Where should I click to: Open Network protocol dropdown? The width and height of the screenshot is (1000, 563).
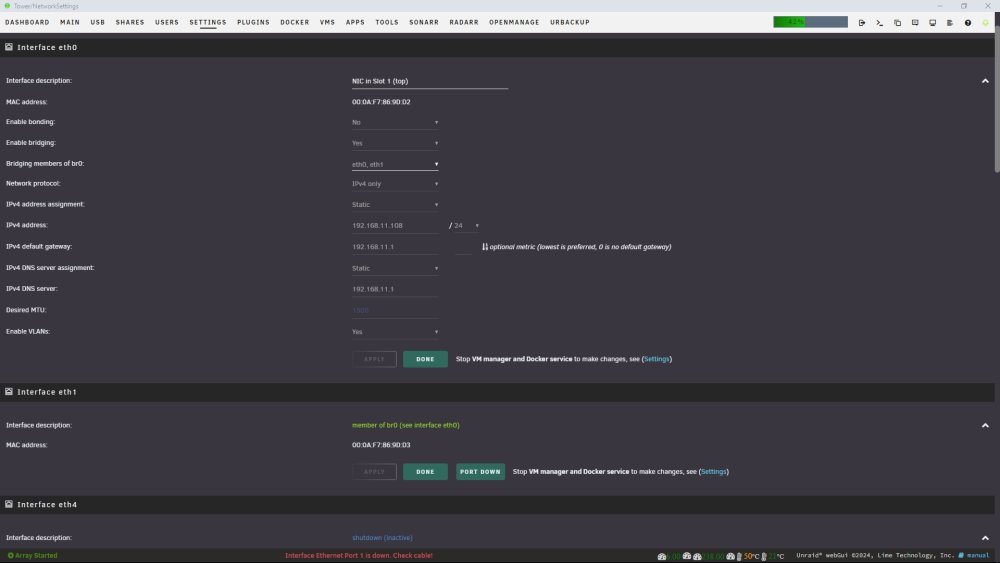click(x=395, y=184)
